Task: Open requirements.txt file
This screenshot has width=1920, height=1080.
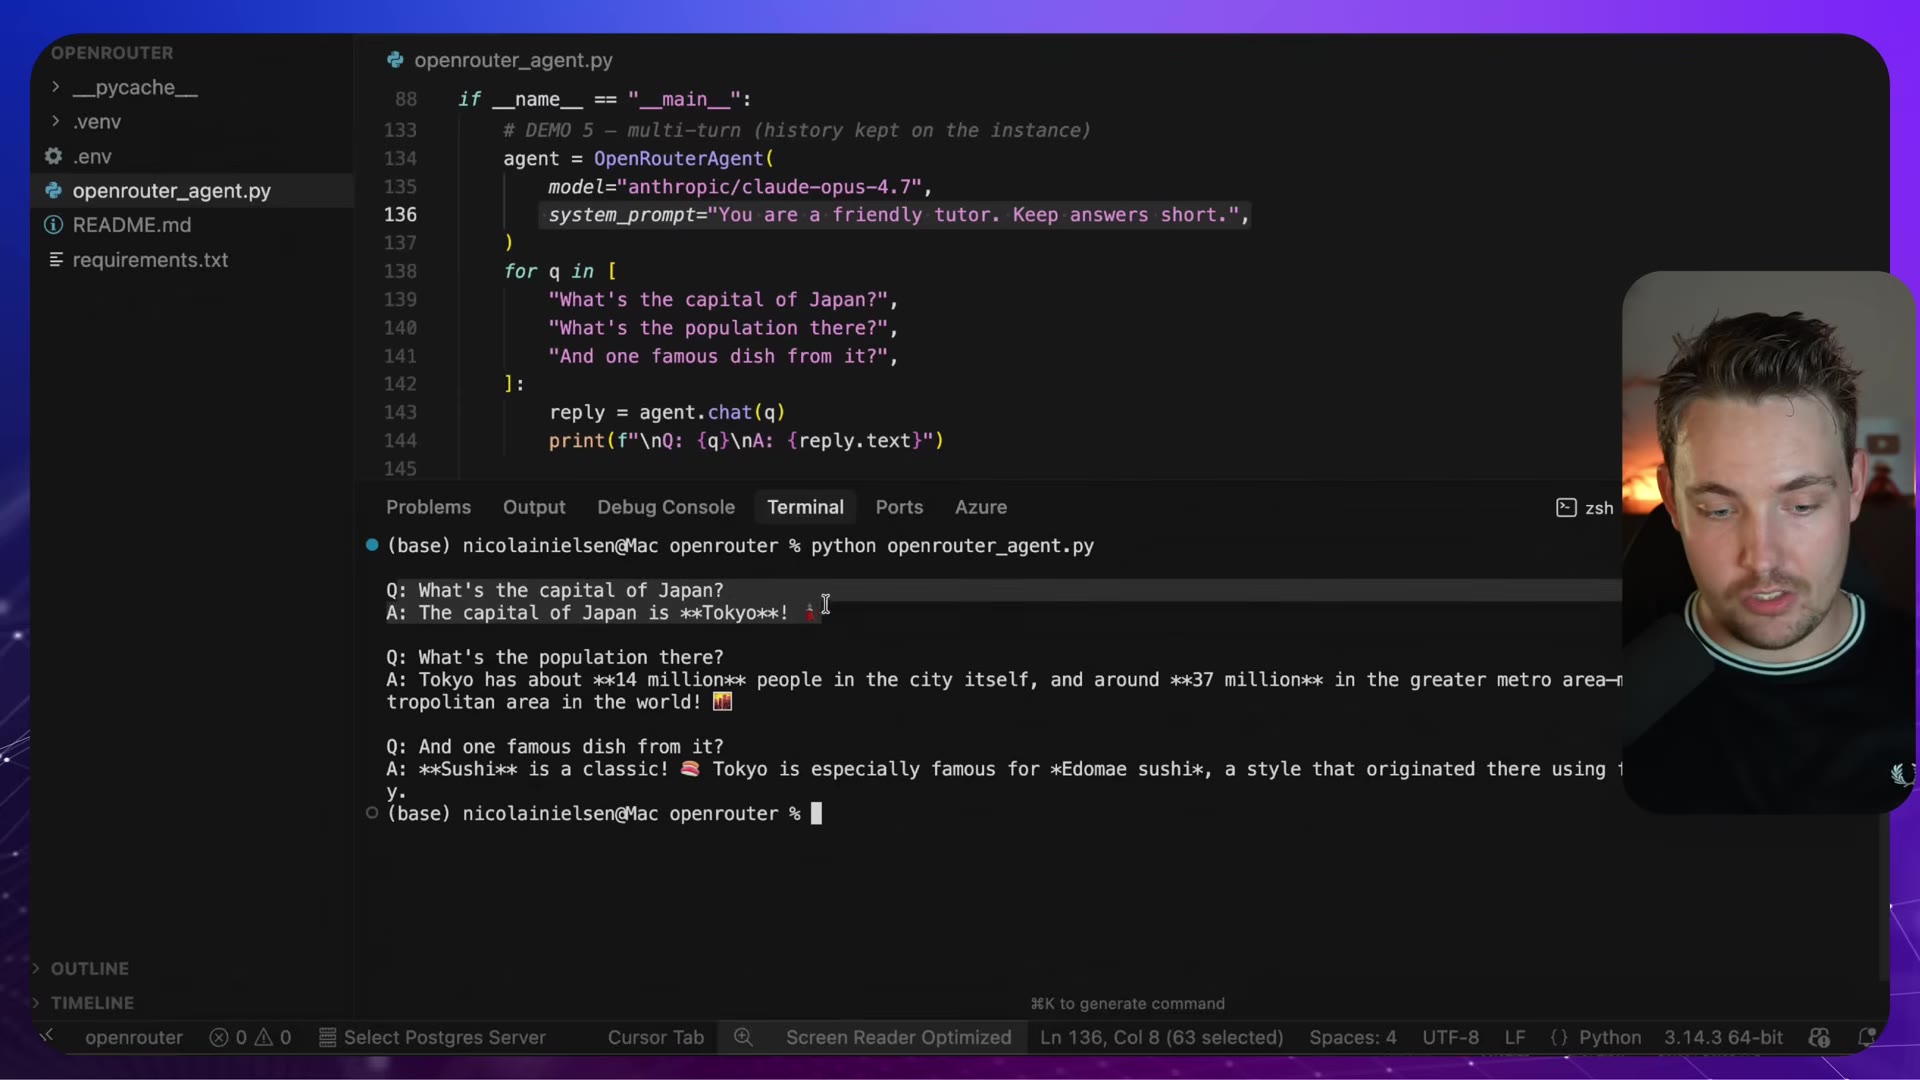Action: pos(150,260)
